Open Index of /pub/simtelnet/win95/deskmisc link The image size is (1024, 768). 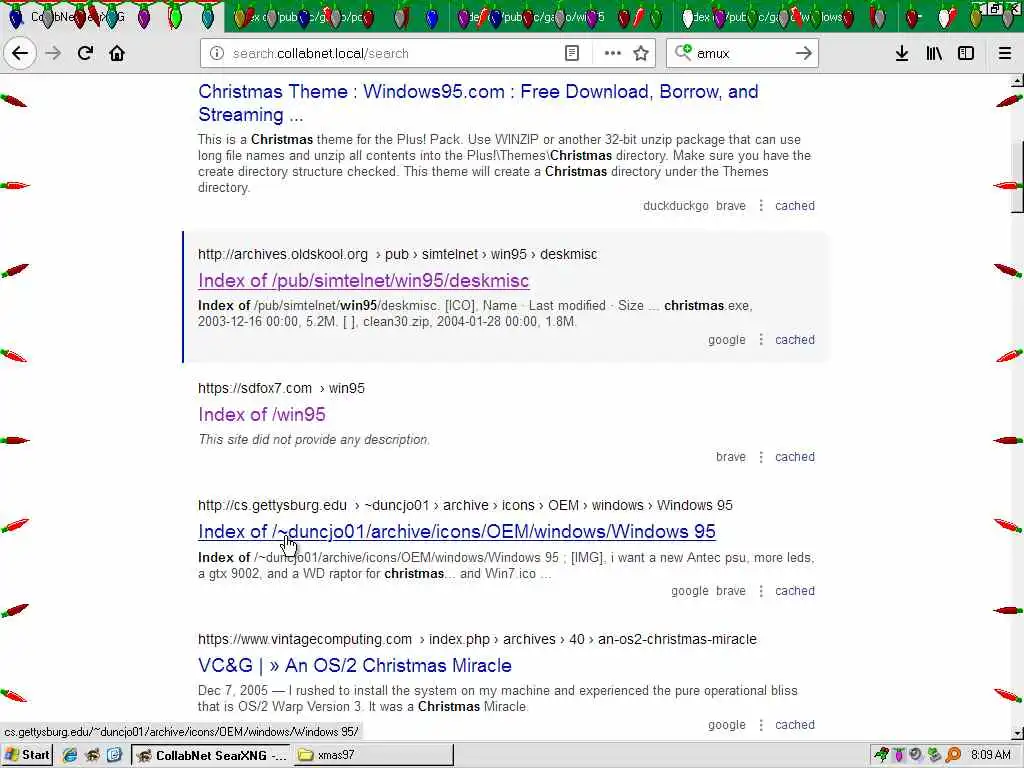[363, 280]
